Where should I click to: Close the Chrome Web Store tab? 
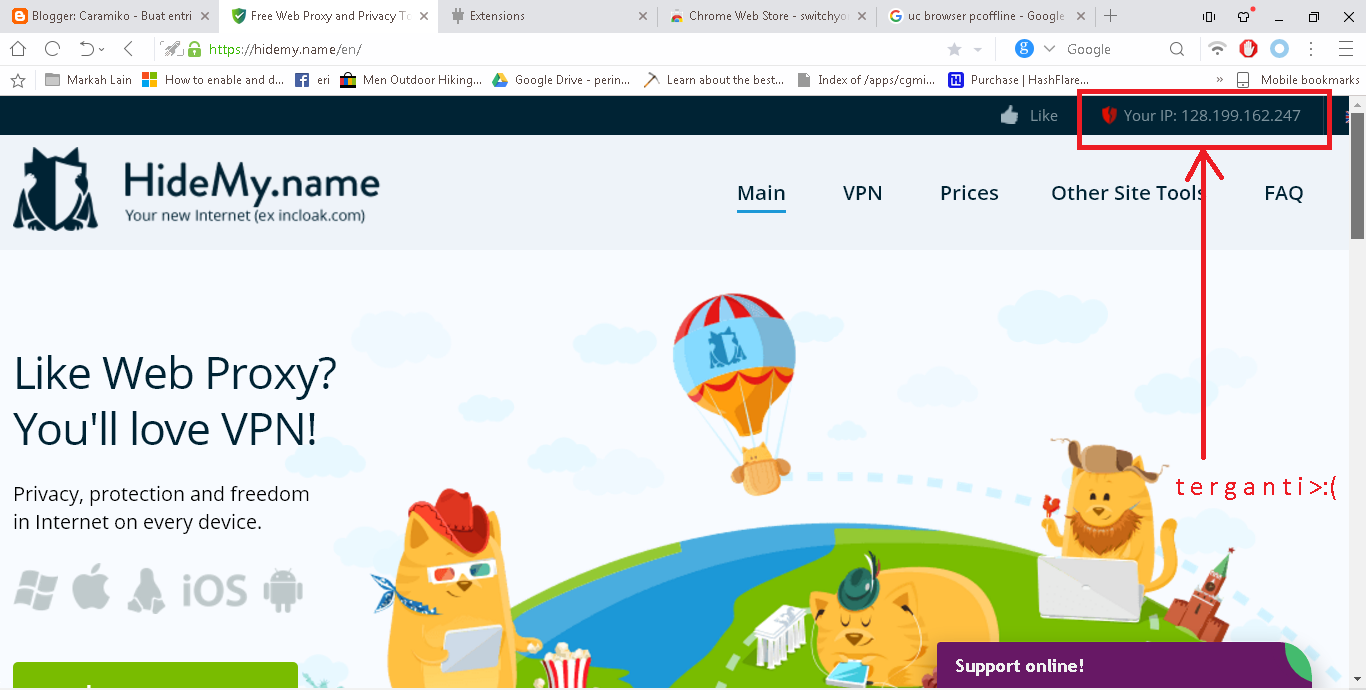point(860,16)
